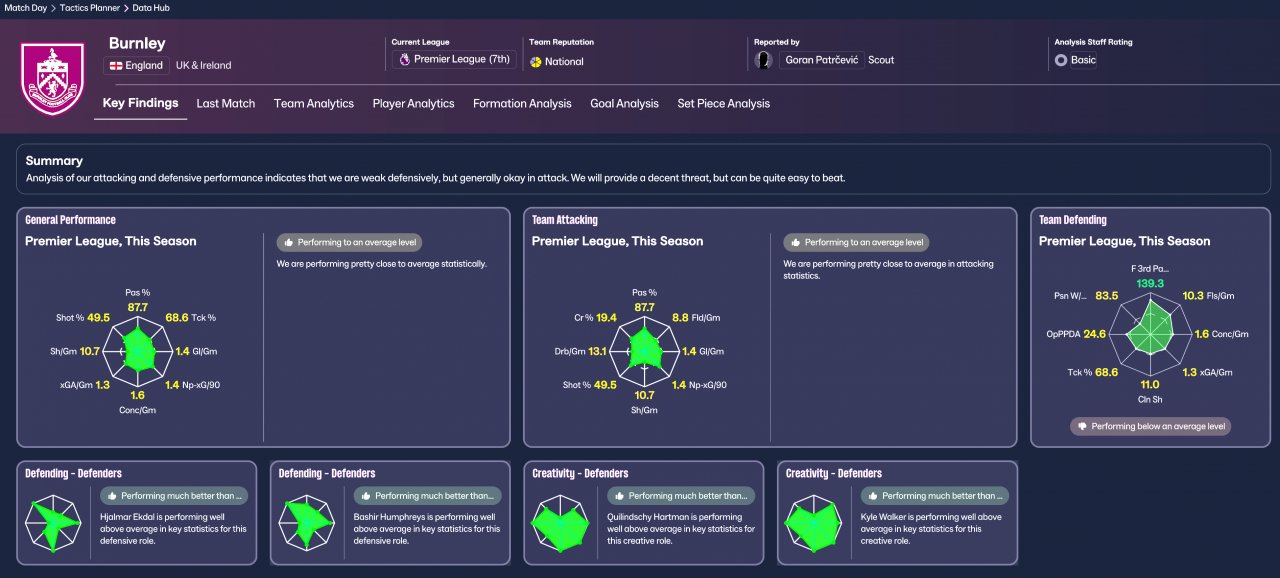Screen dimensions: 1280x578
Task: Click the England nation button
Action: (136, 65)
